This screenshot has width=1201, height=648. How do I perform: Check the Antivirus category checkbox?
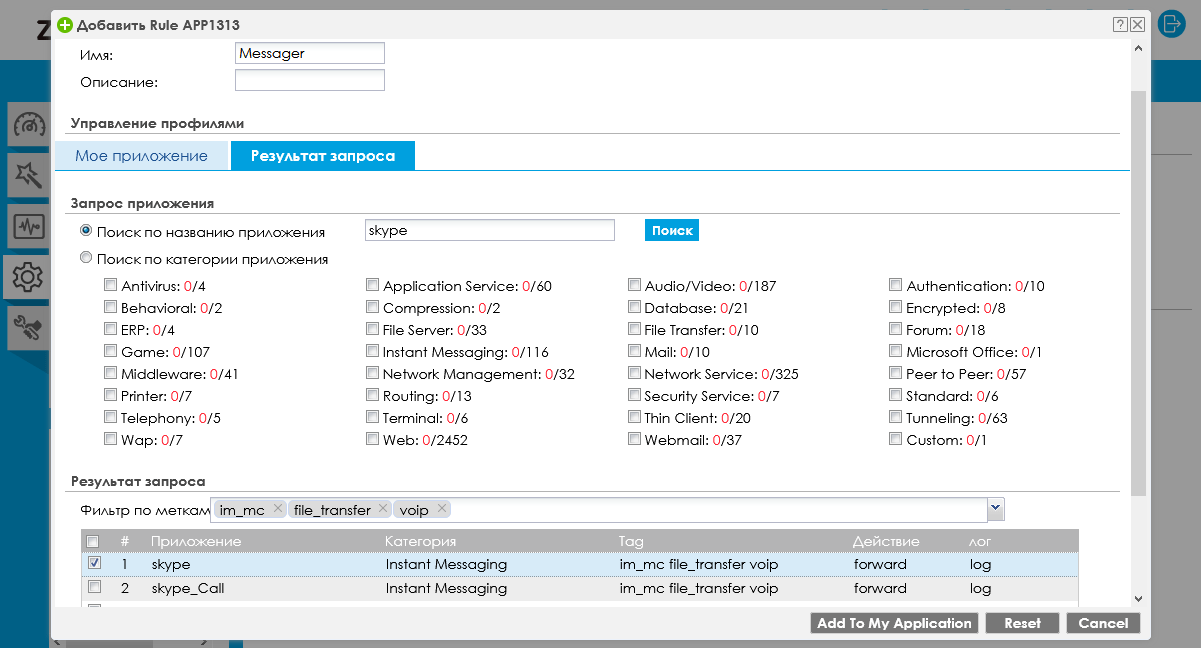(x=111, y=285)
